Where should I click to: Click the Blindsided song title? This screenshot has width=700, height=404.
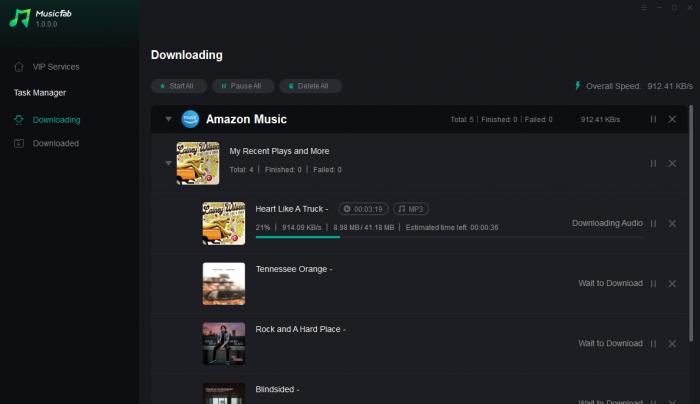[x=277, y=389]
